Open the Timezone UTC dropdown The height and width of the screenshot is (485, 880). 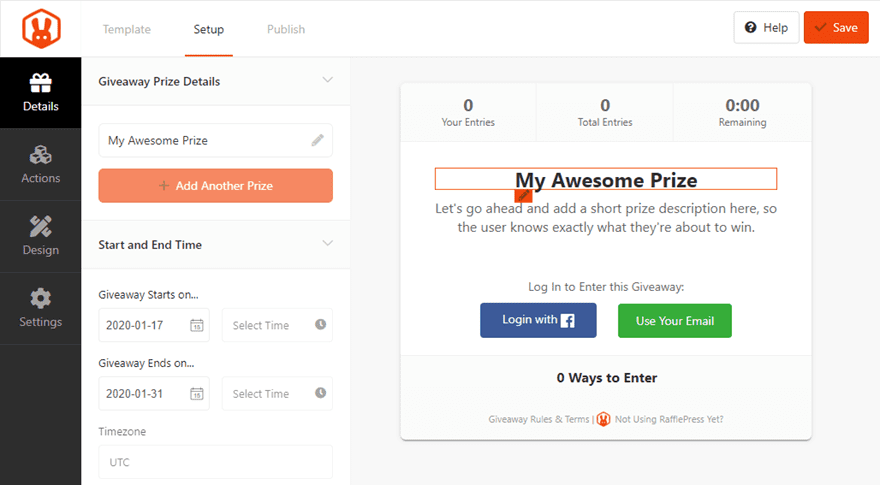(215, 462)
